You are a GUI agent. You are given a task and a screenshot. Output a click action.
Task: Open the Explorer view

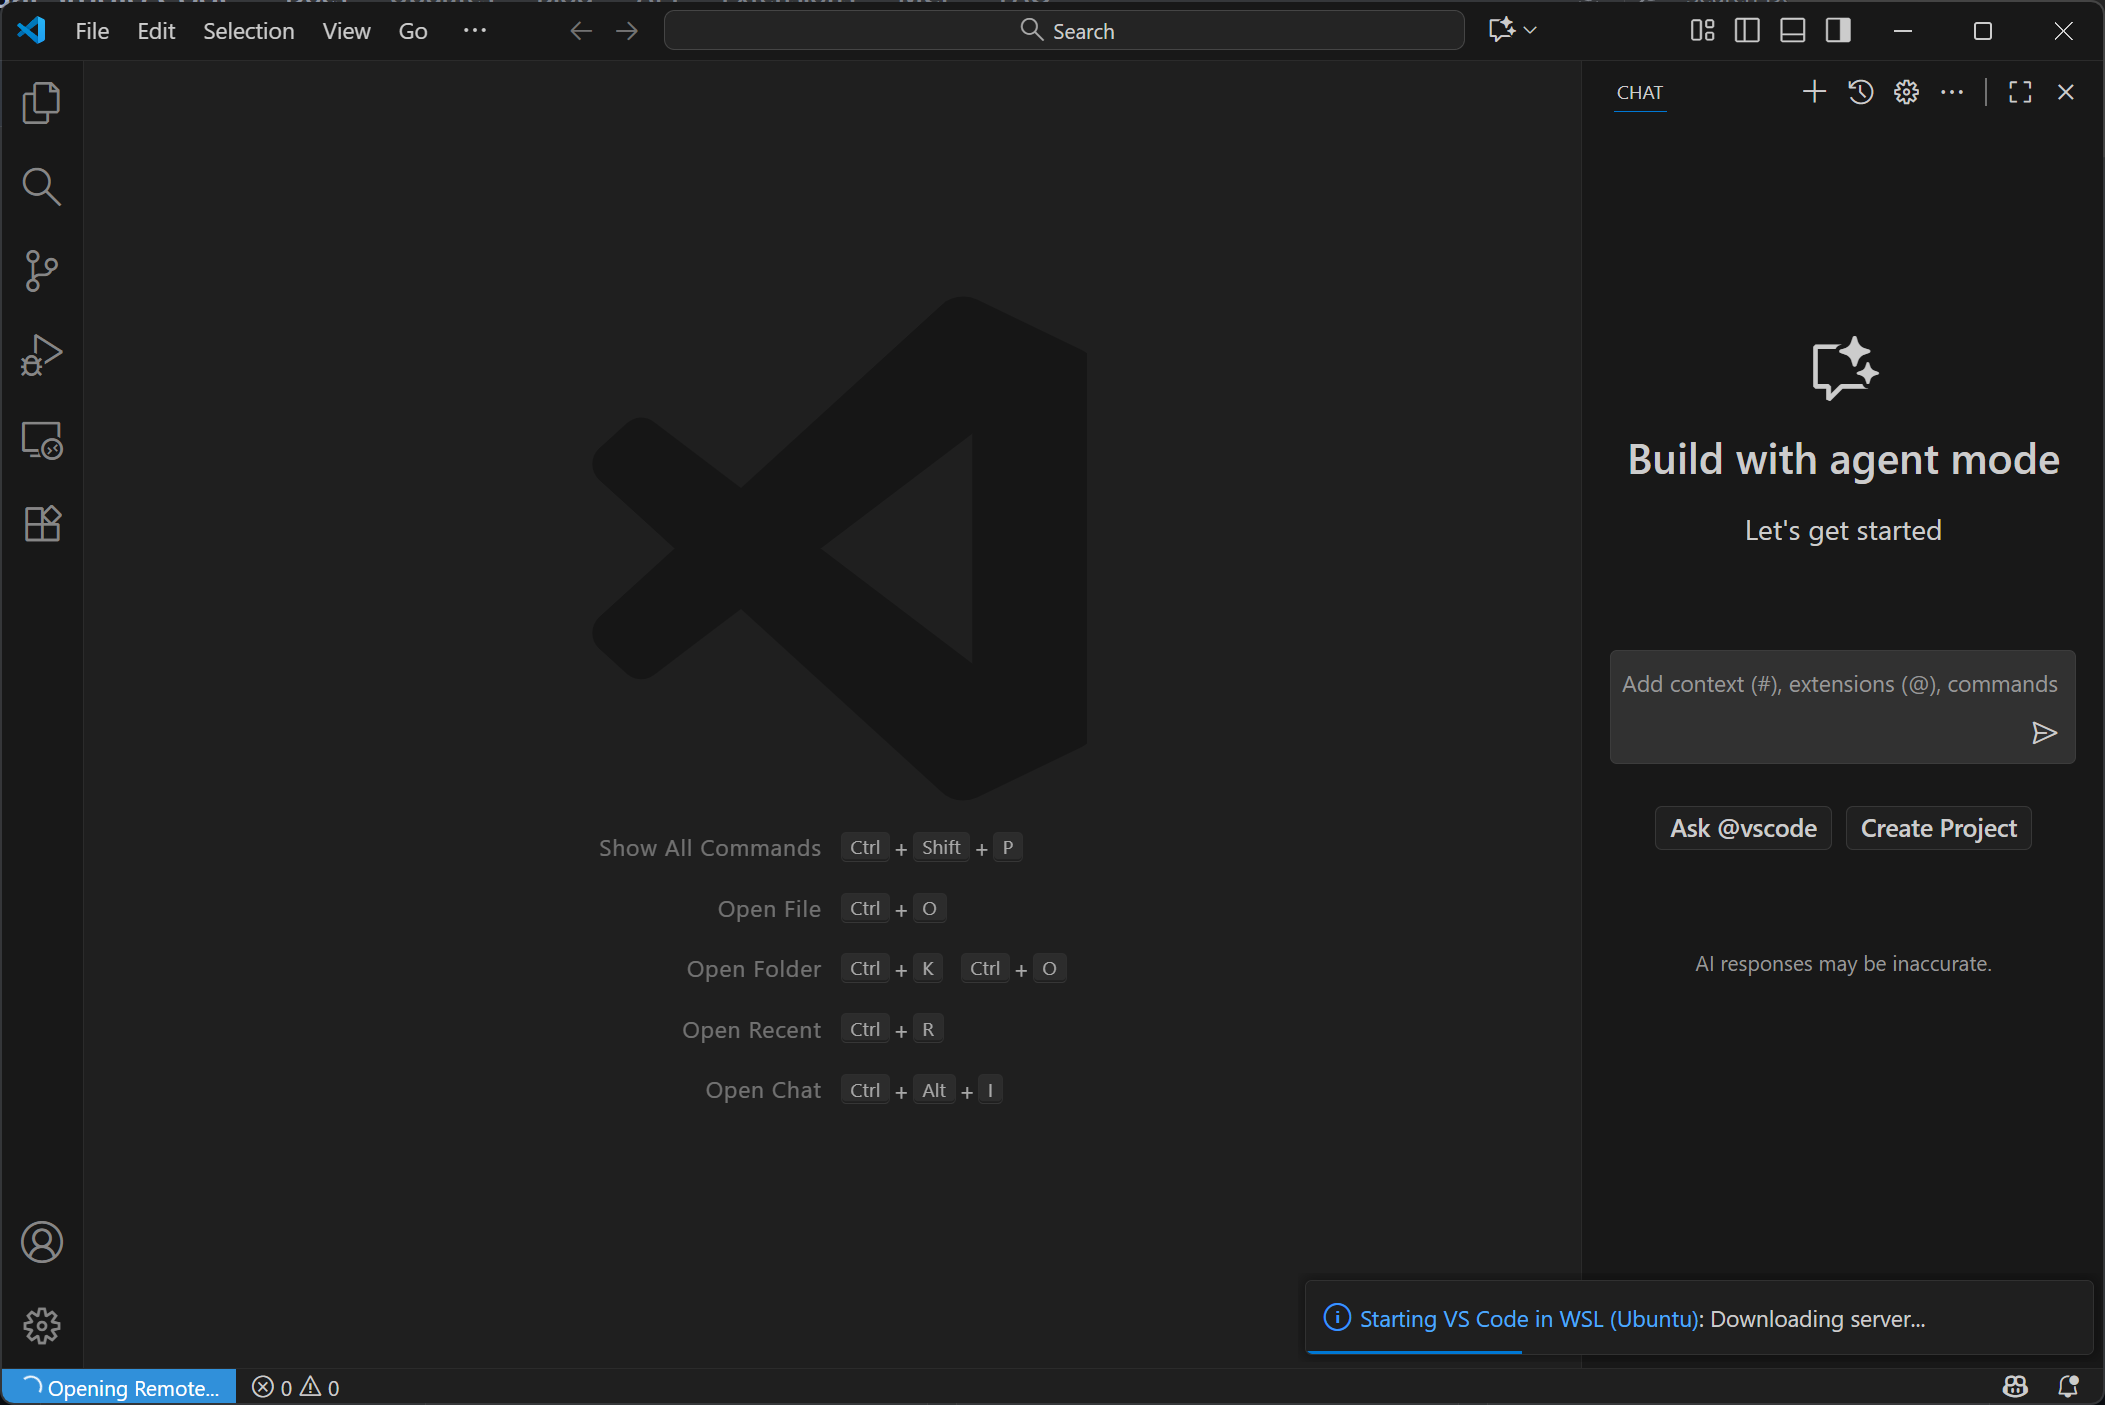41,103
